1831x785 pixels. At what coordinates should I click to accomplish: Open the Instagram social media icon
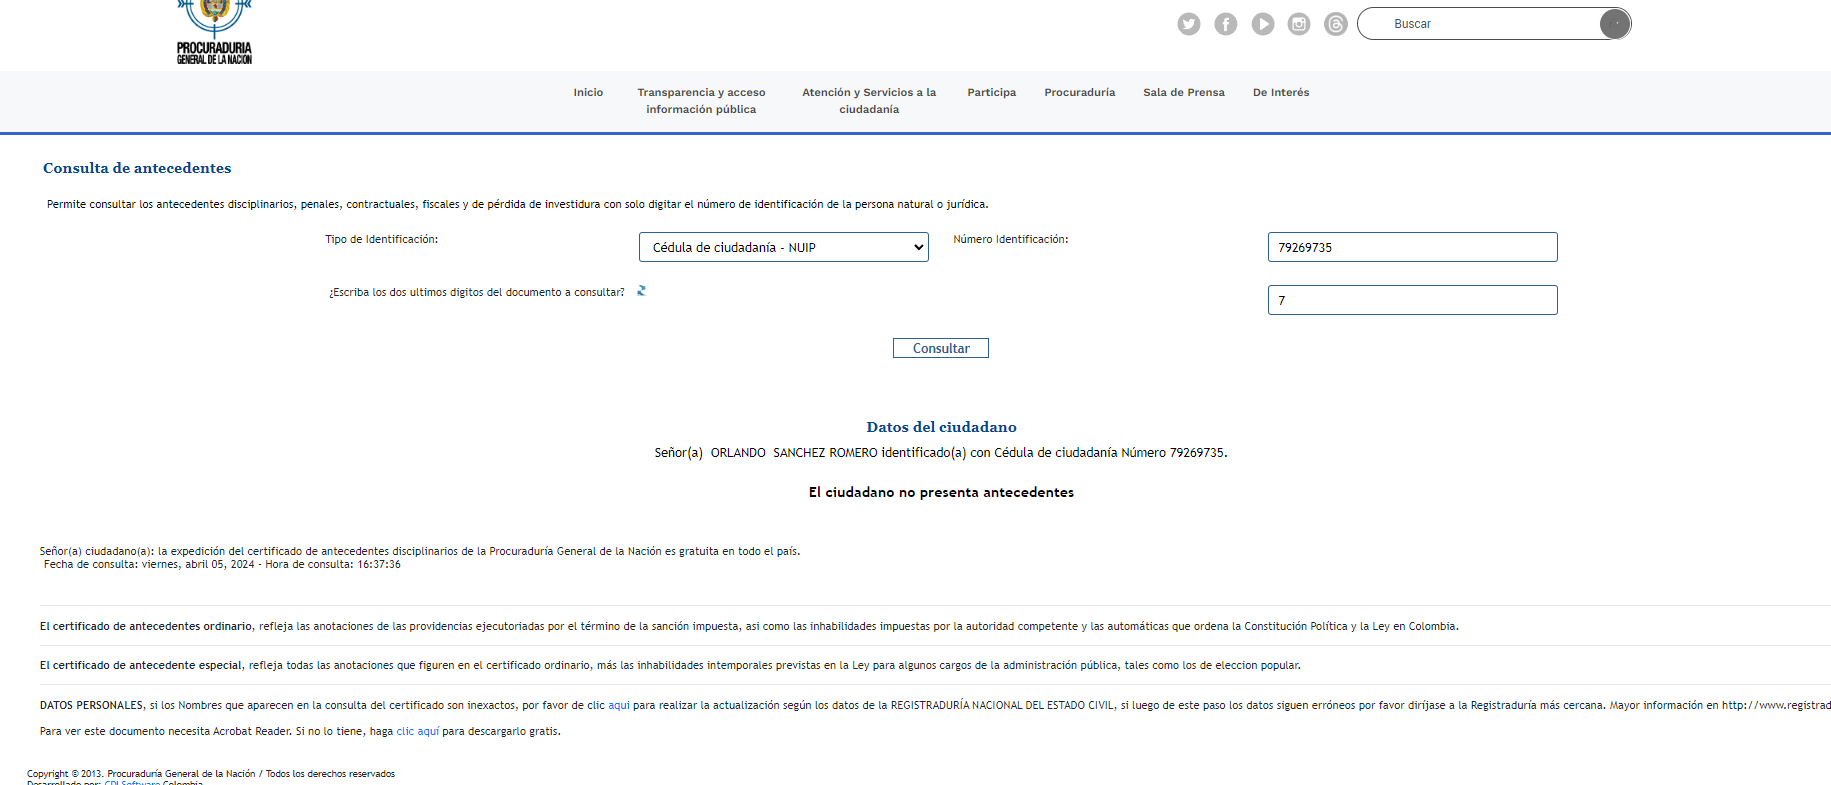(1298, 24)
